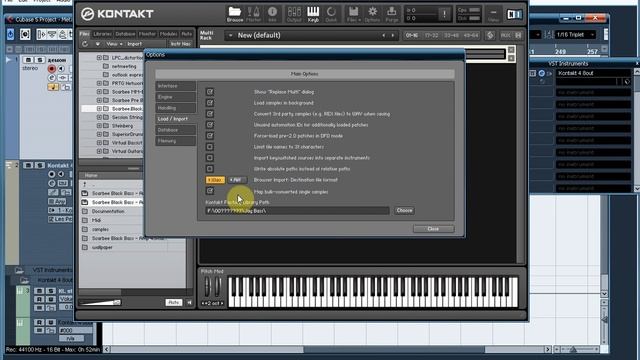This screenshot has height=360, width=640.
Task: Expand the Session Strings folder
Action: coord(99,117)
